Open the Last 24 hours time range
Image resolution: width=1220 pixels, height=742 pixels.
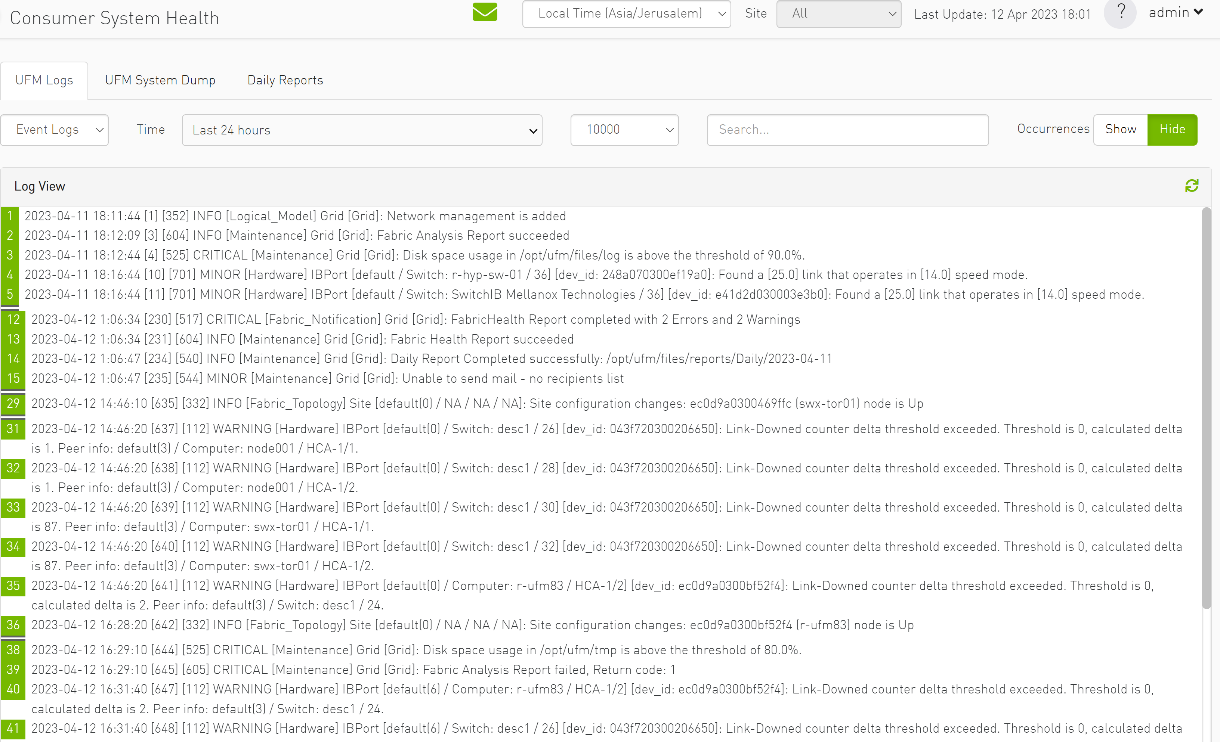coord(361,130)
